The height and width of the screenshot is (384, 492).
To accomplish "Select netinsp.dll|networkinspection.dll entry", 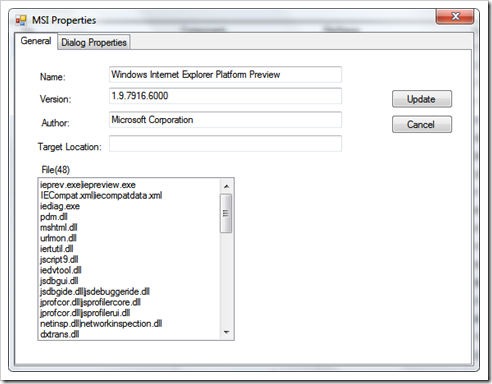I will click(x=129, y=323).
